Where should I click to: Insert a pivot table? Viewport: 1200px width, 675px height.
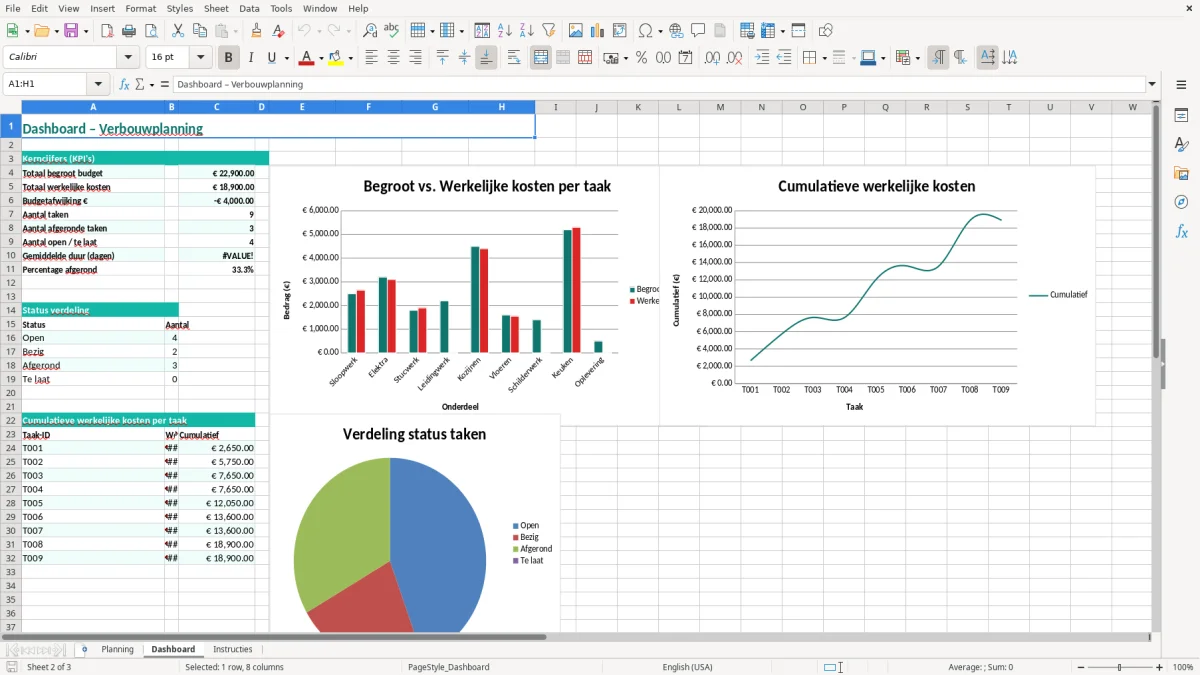(619, 31)
